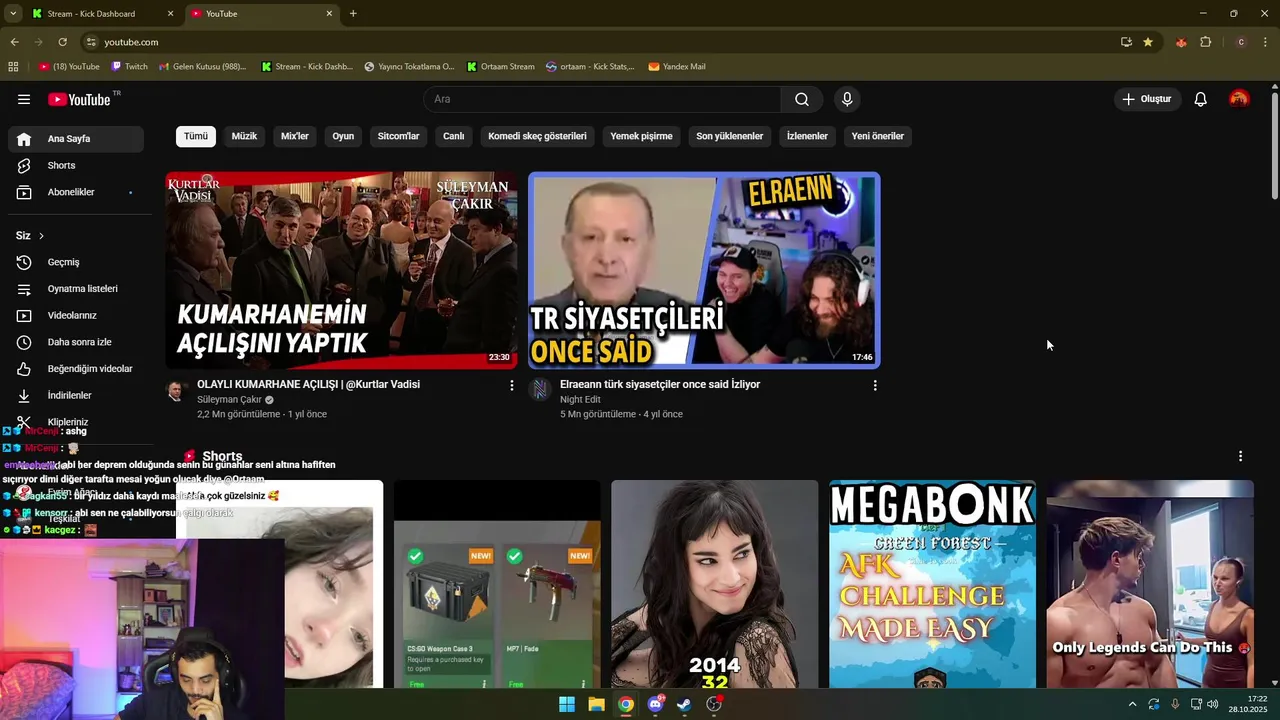Screen dimensions: 1280x720
Task: Open the Twitch bookmark
Action: point(129,67)
